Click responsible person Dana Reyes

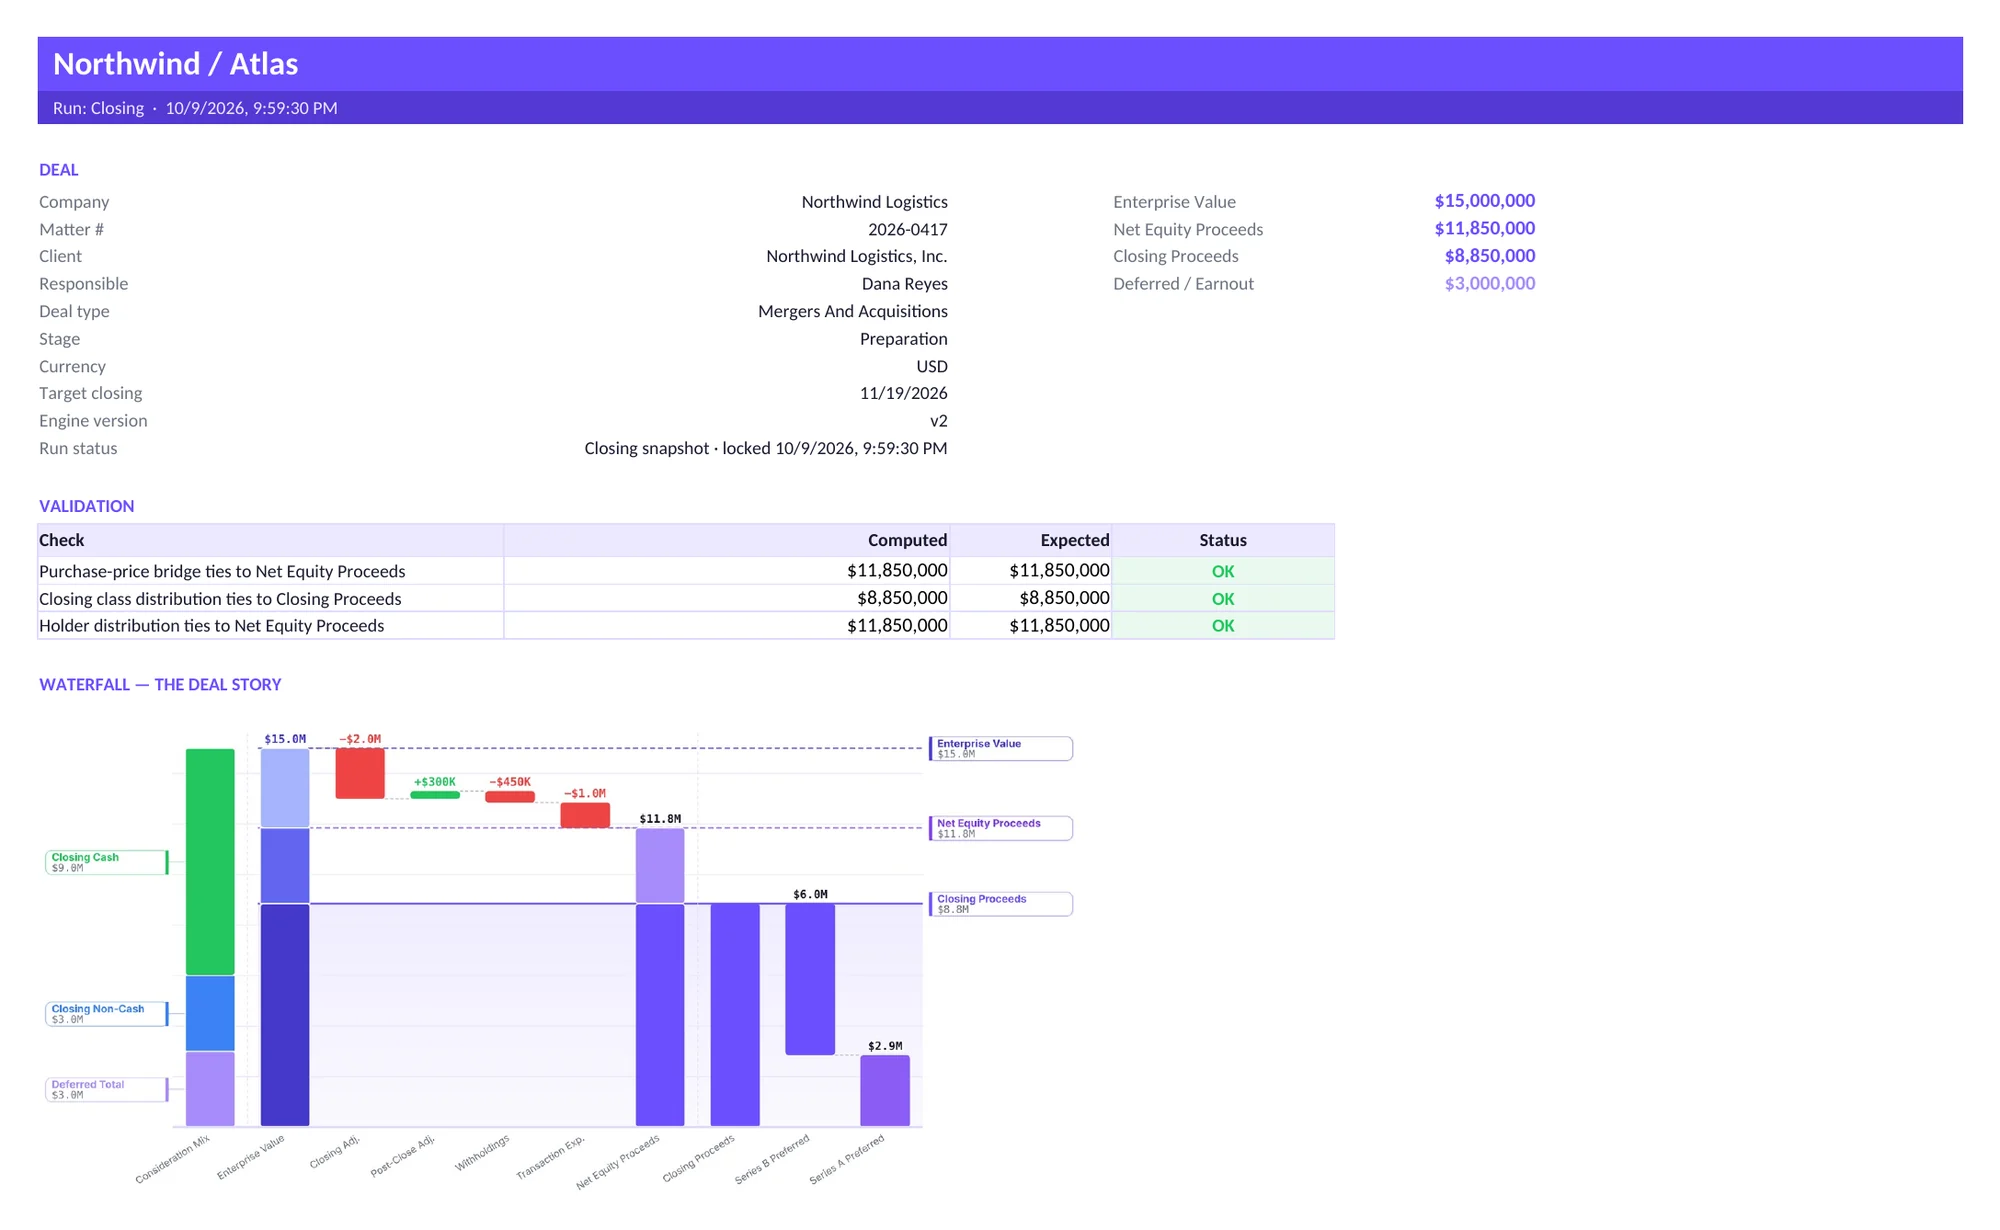pos(904,284)
